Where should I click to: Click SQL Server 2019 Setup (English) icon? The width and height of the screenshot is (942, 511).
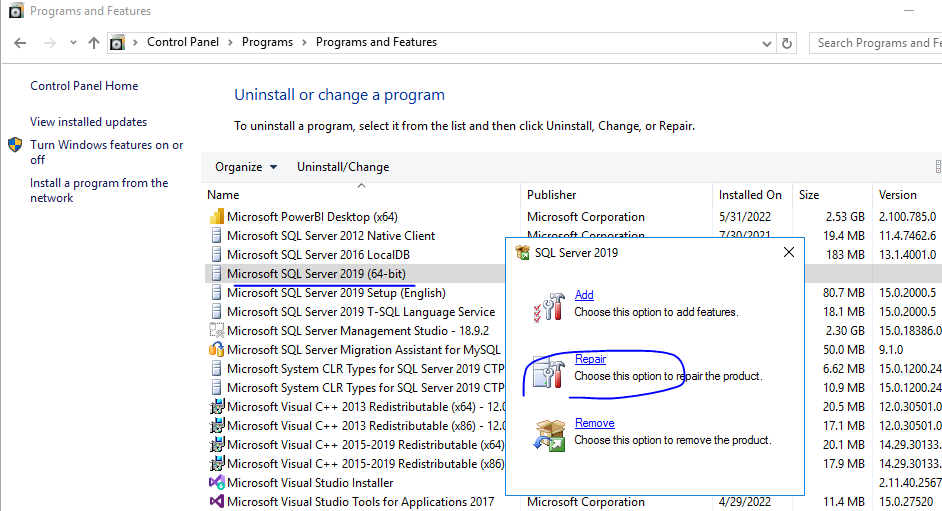(216, 293)
